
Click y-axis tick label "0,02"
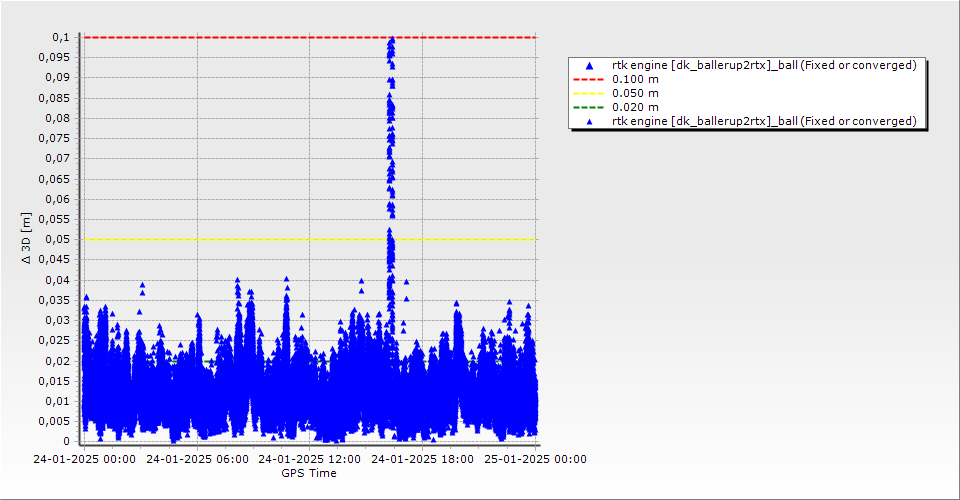(58, 361)
